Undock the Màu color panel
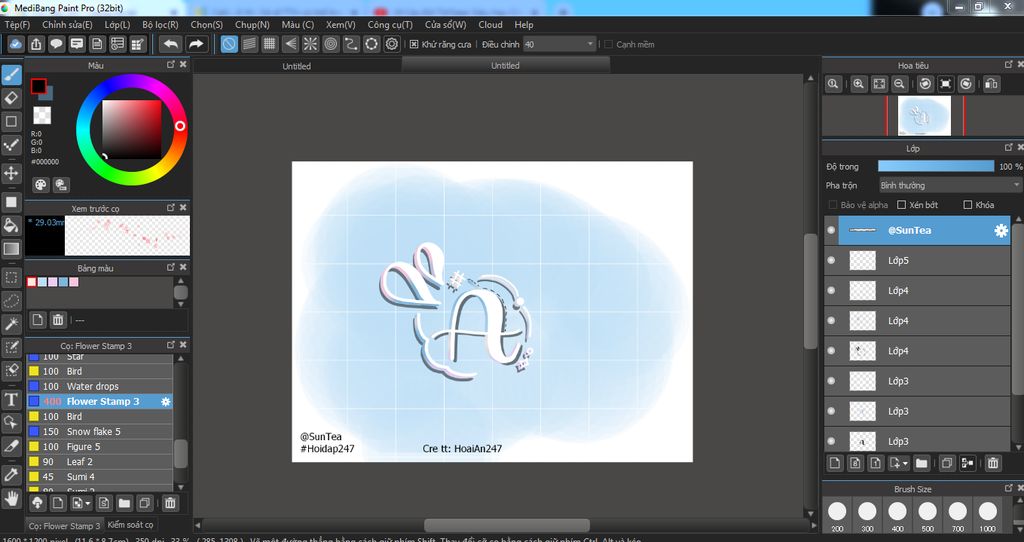 (x=170, y=65)
